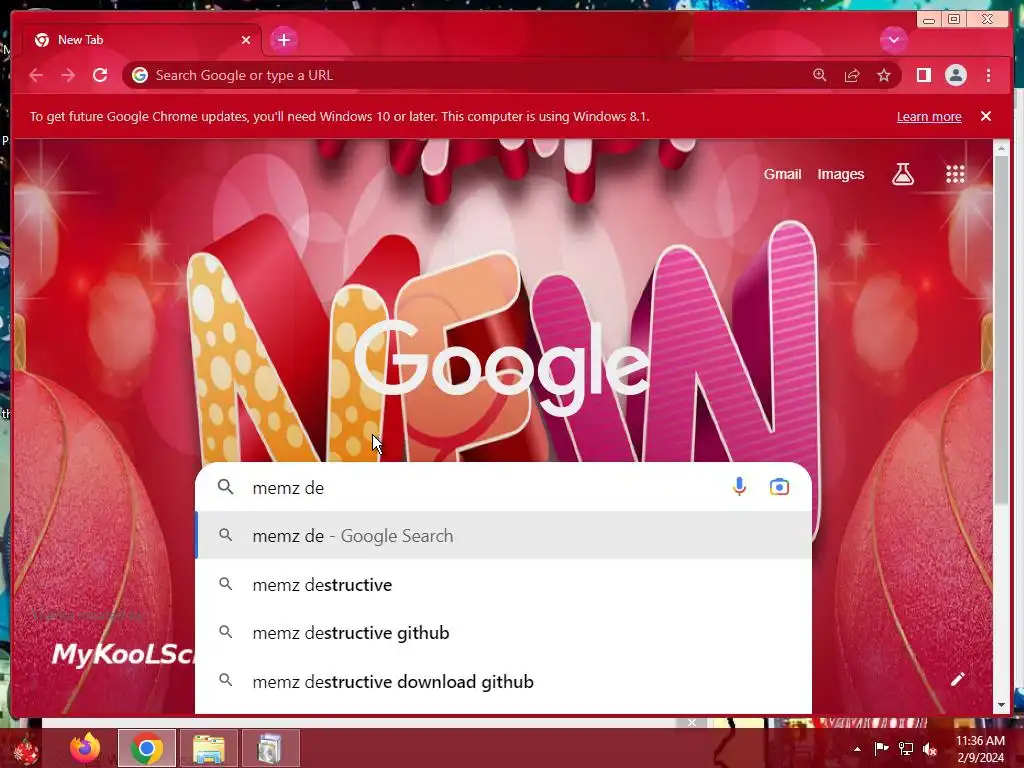Reload the page

coord(100,76)
